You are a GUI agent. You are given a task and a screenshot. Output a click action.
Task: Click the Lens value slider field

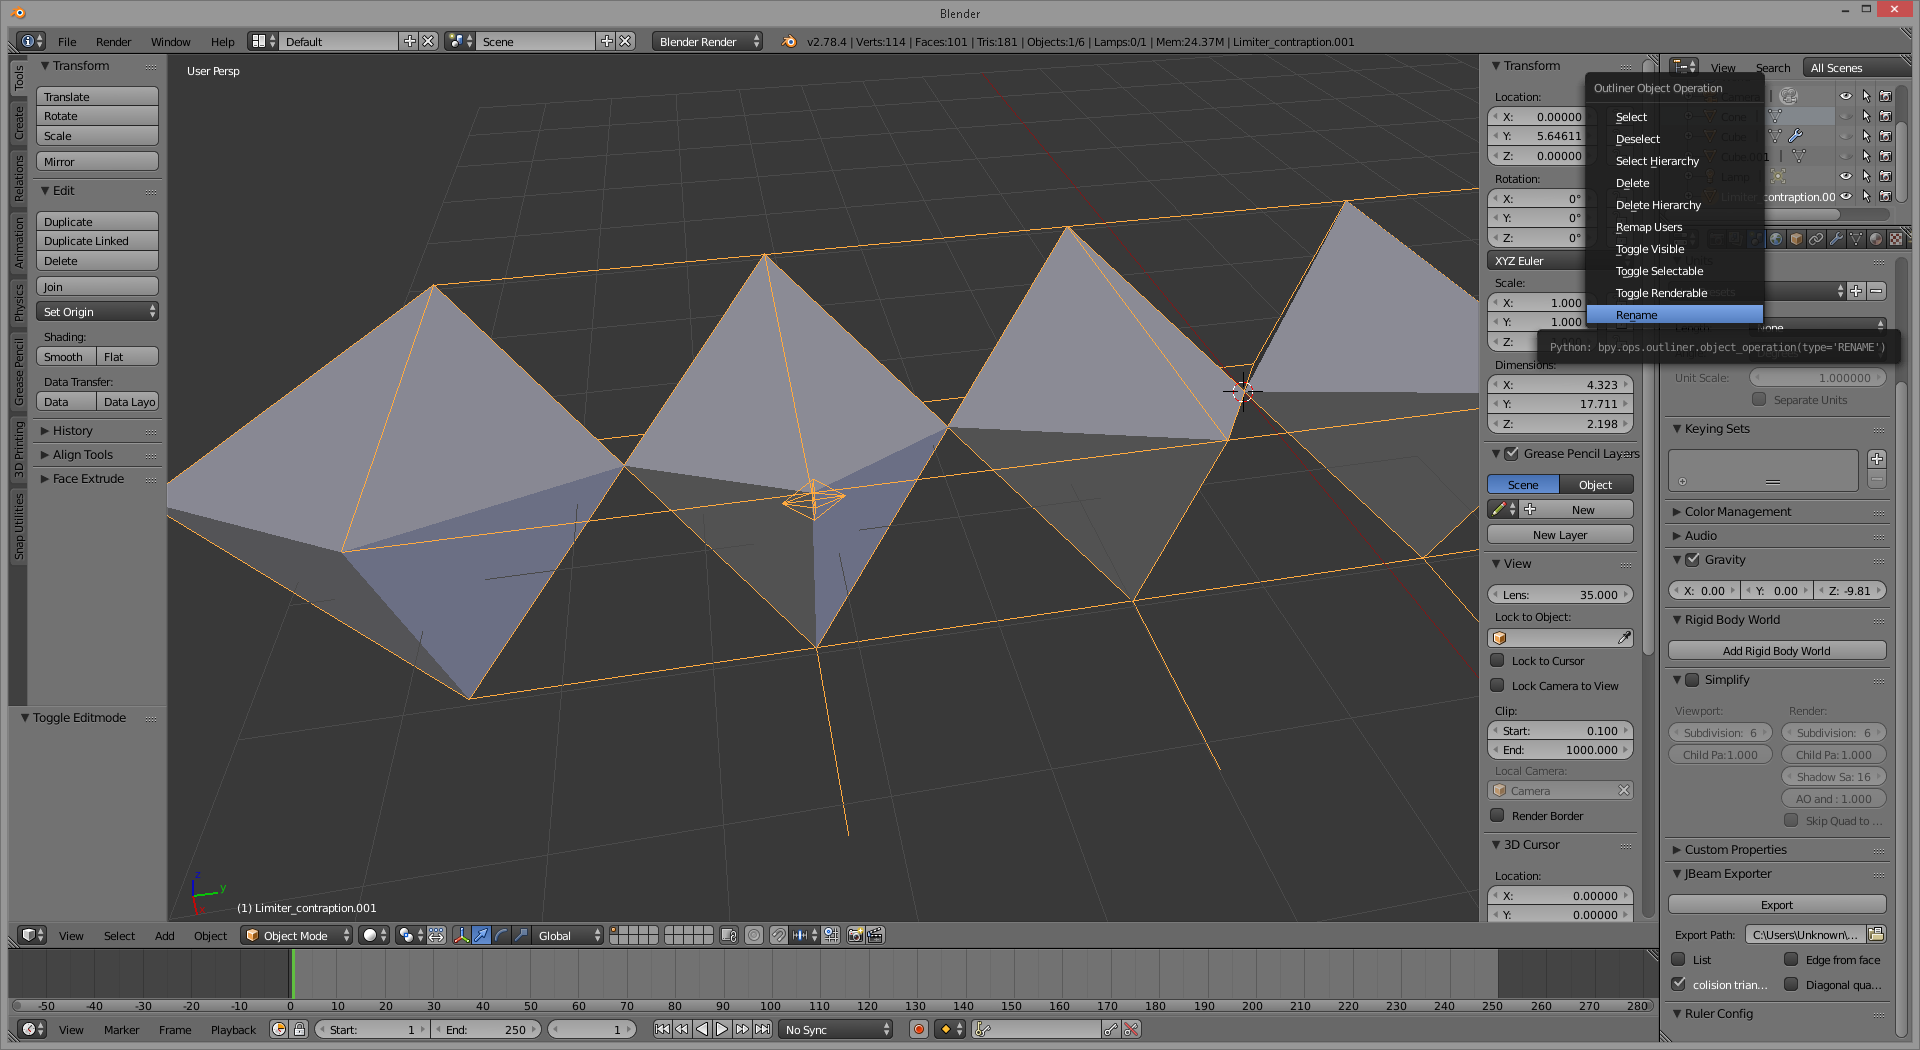[1560, 594]
